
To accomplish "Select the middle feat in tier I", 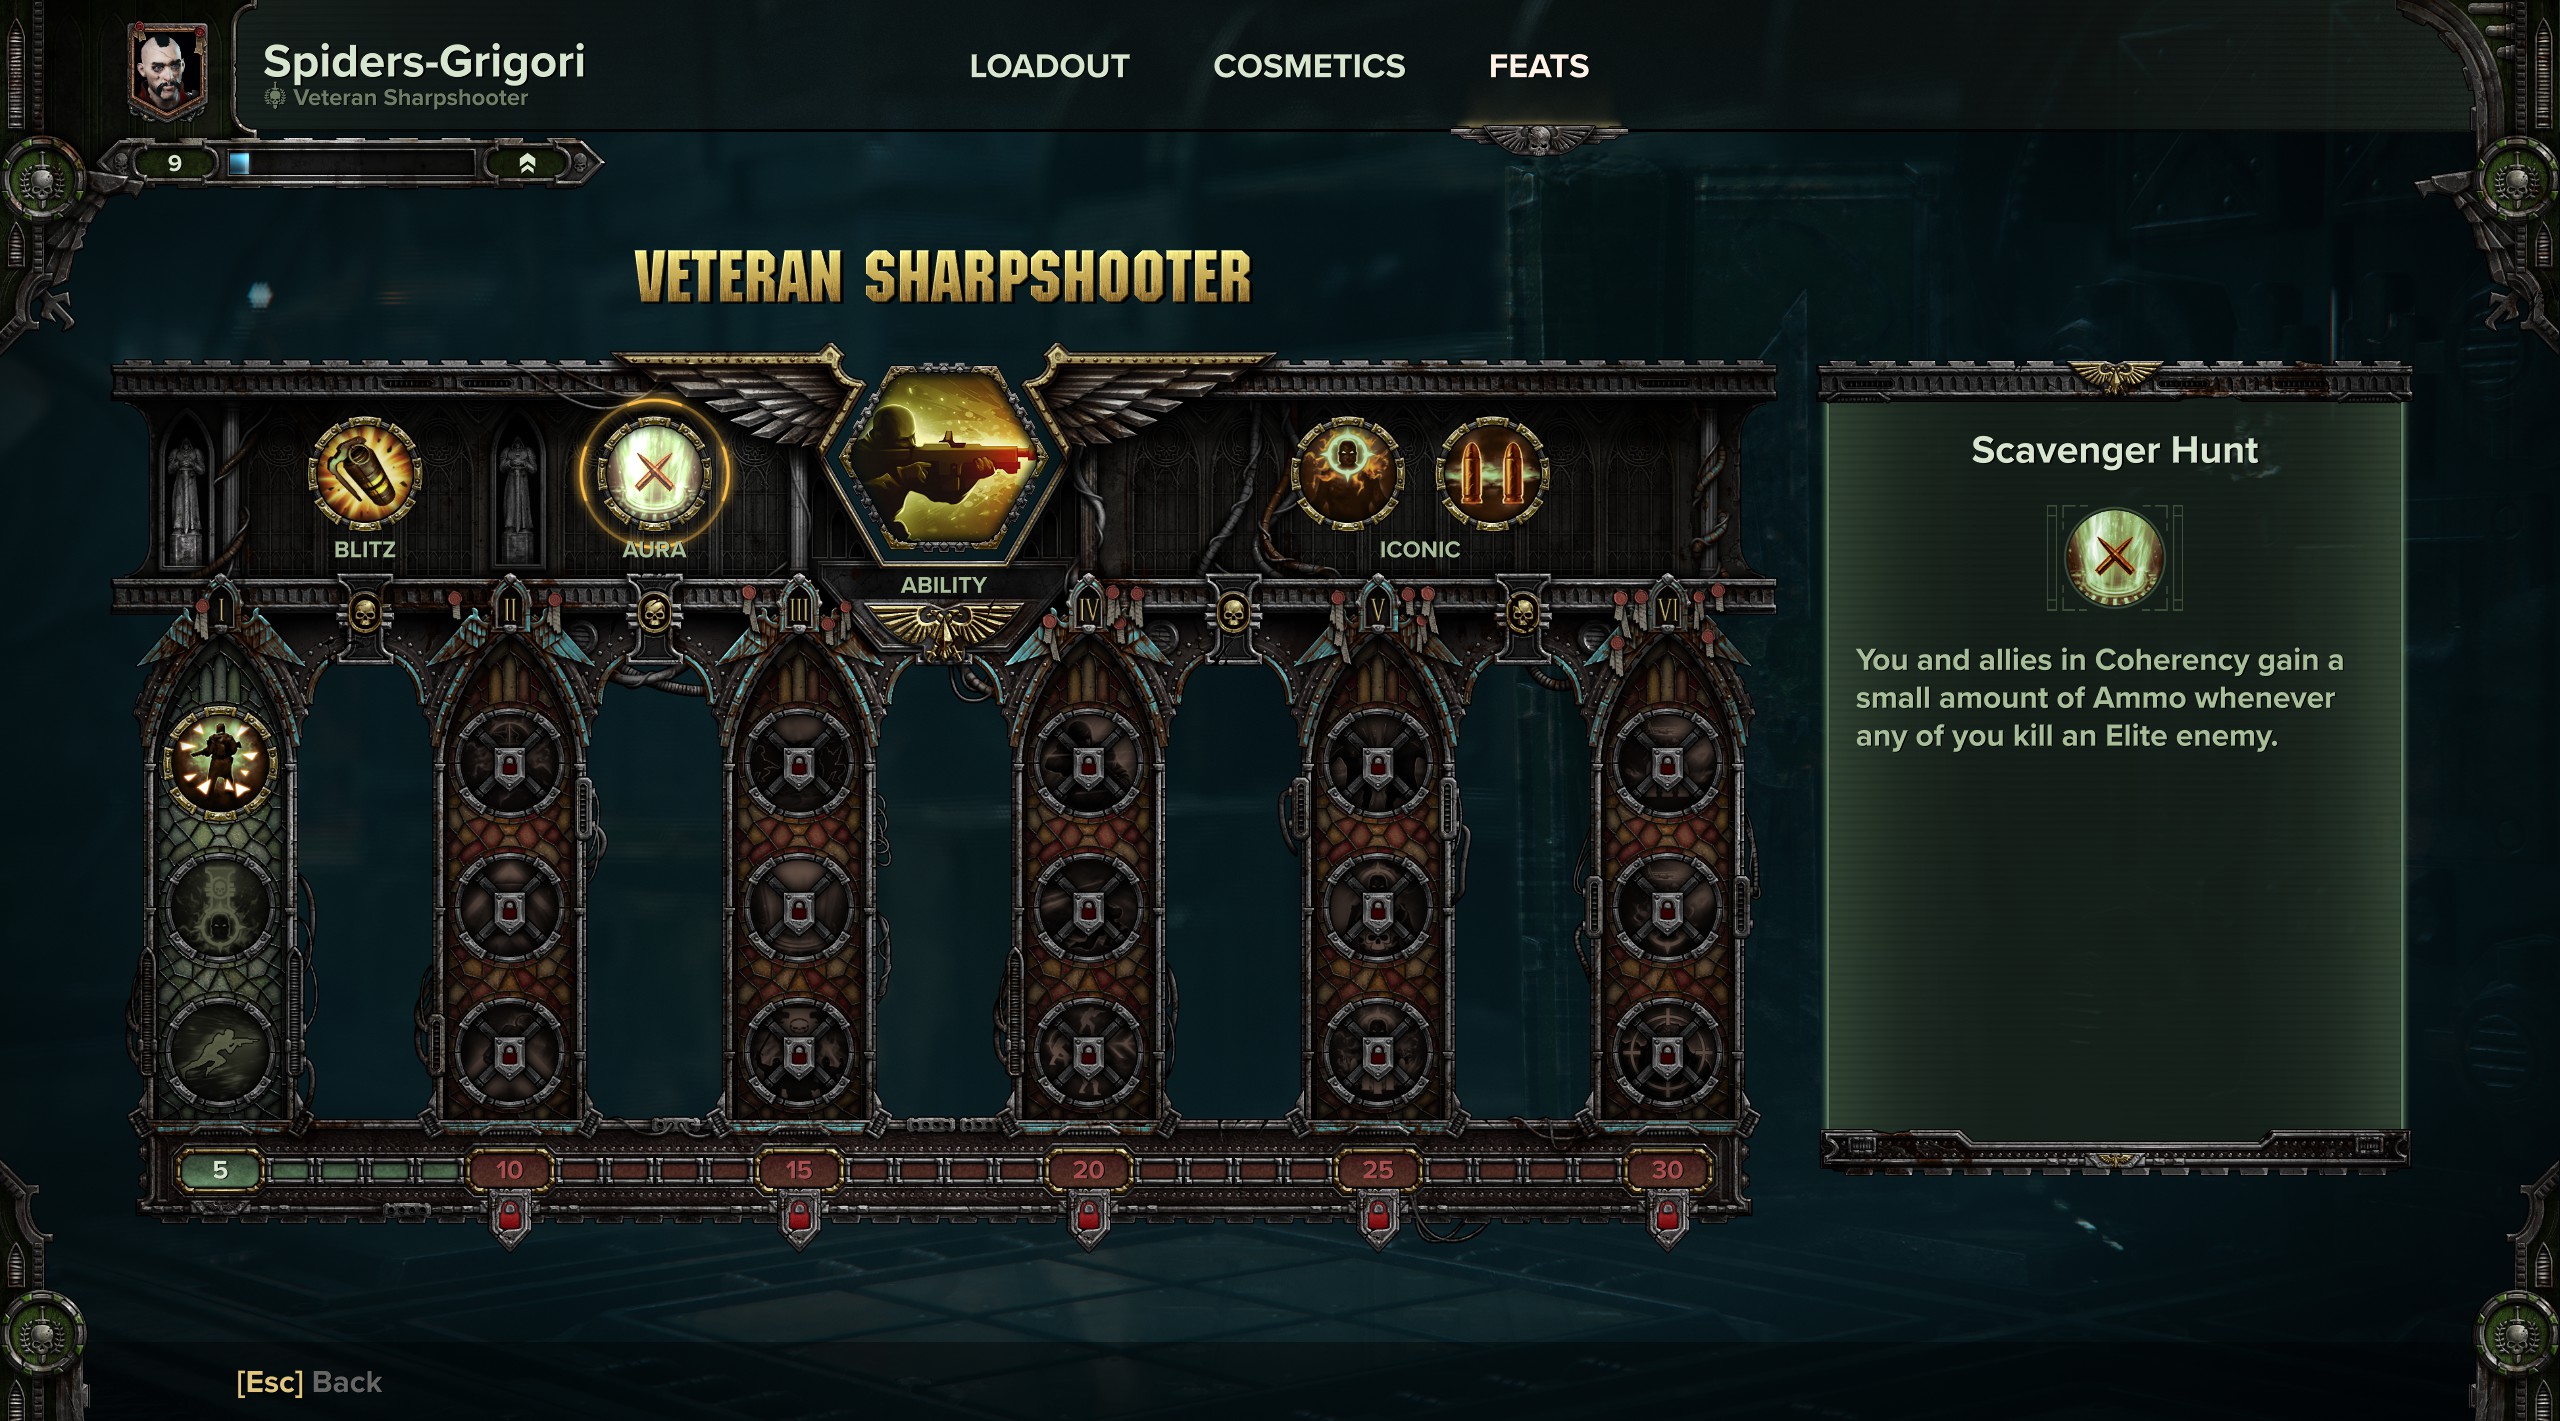I will [220, 907].
